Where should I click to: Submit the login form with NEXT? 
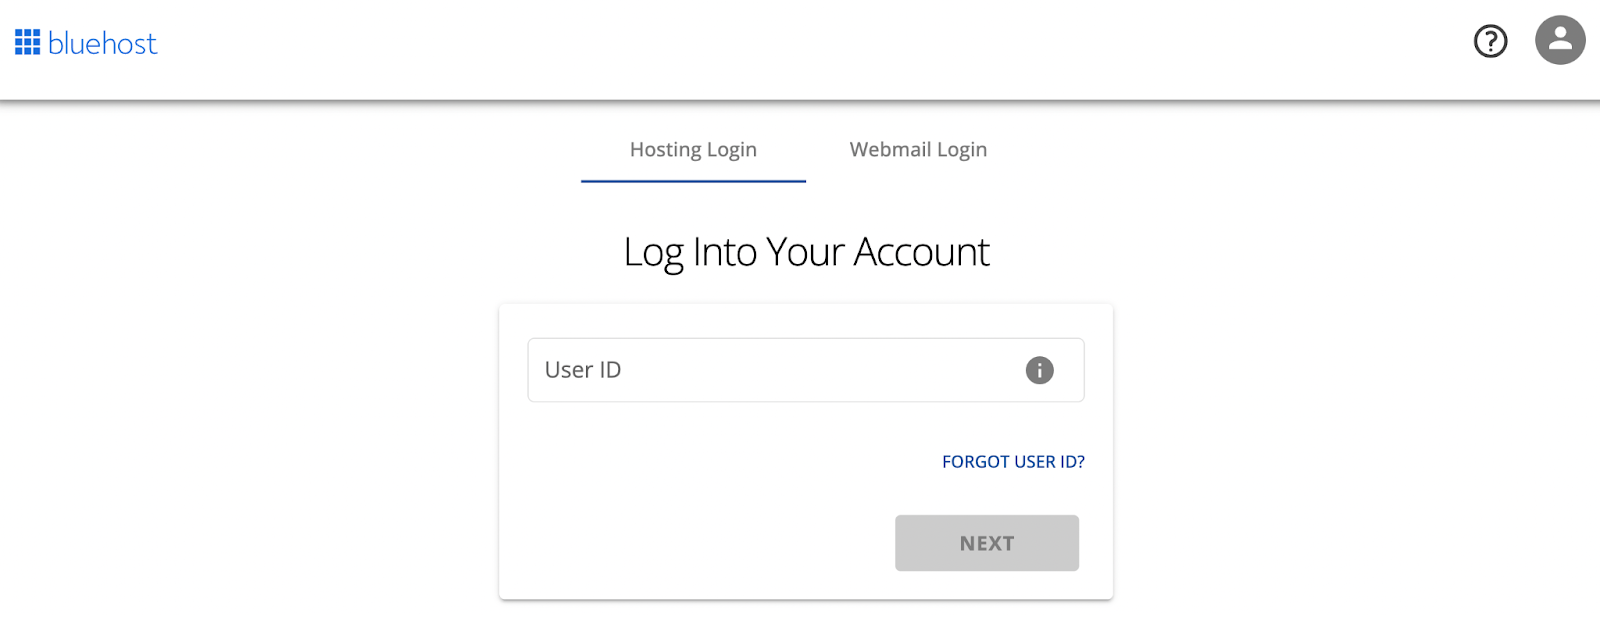(x=986, y=542)
